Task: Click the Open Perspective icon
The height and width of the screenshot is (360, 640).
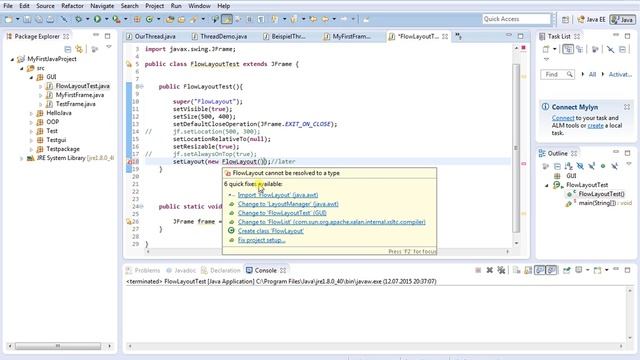Action: click(x=565, y=19)
